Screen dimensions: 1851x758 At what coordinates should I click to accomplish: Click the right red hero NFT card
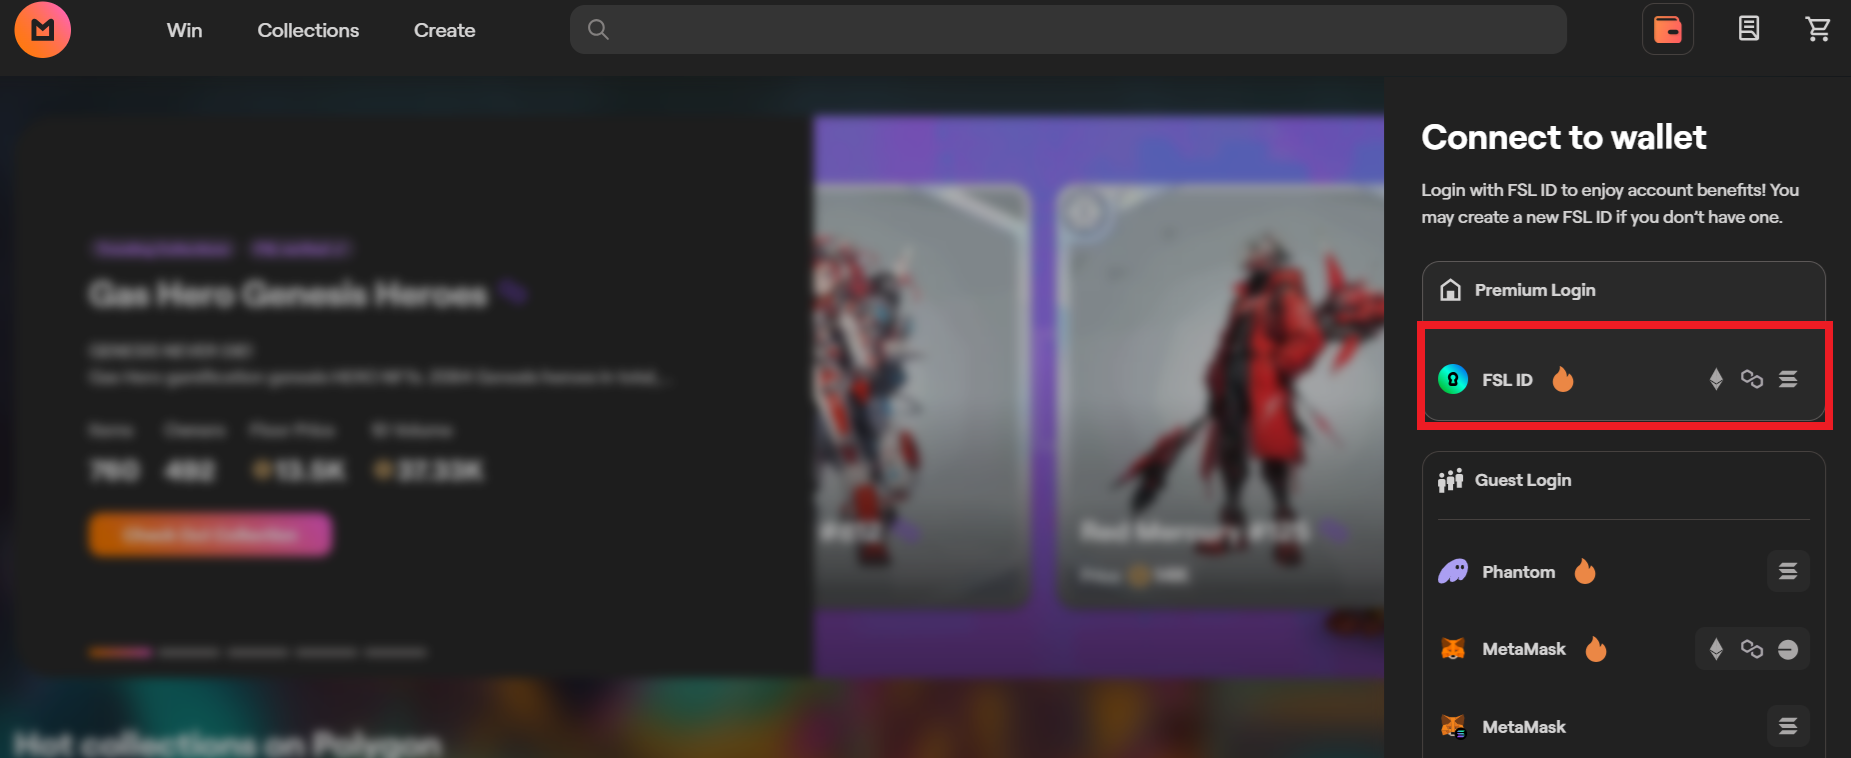click(x=1220, y=395)
